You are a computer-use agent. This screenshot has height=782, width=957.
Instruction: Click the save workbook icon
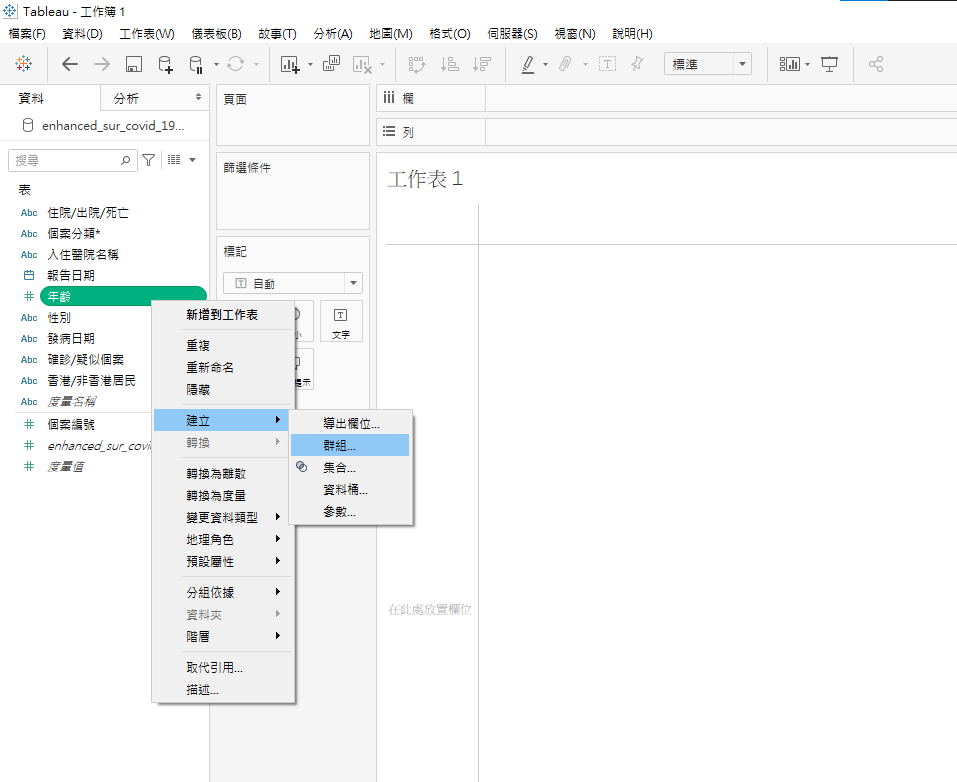(x=133, y=64)
